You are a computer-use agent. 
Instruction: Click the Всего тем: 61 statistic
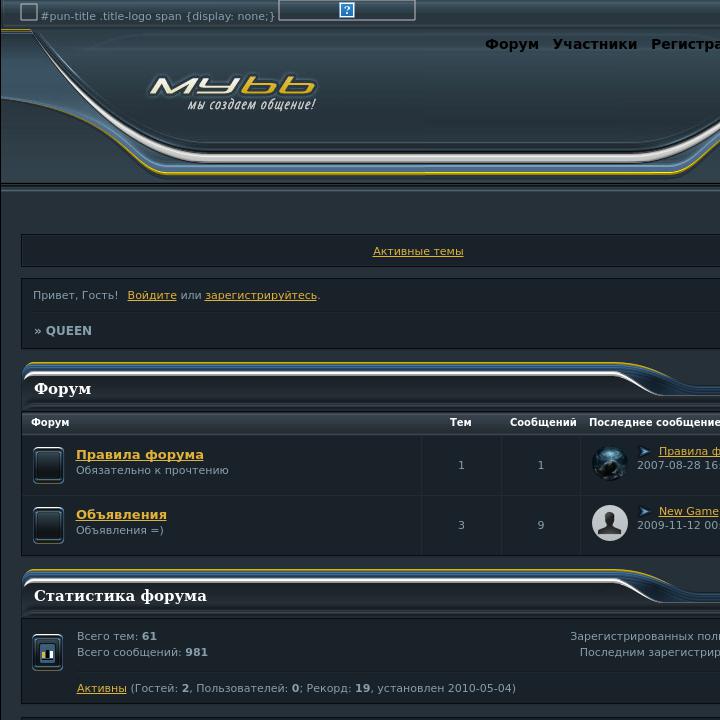[x=117, y=636]
